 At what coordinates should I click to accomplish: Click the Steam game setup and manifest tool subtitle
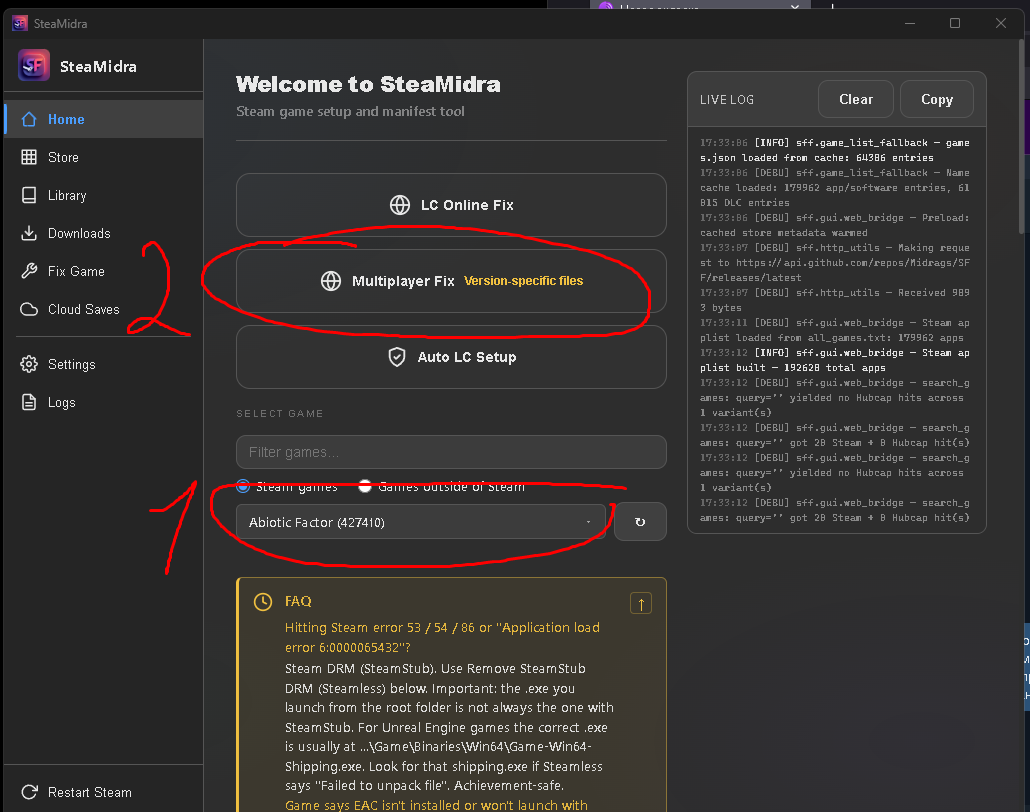(350, 111)
